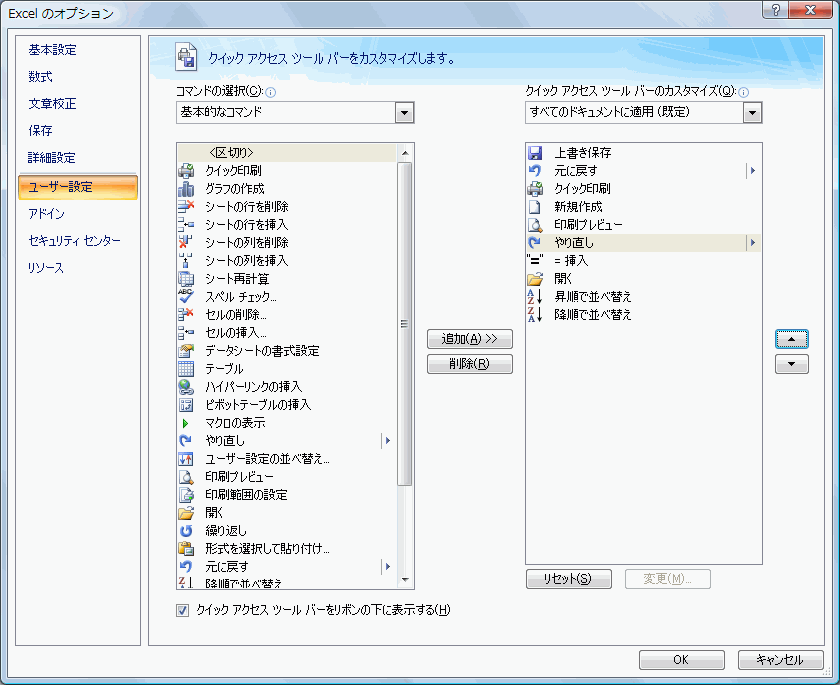Select the <区切り> separator entry
The image size is (840, 685).
pos(287,153)
